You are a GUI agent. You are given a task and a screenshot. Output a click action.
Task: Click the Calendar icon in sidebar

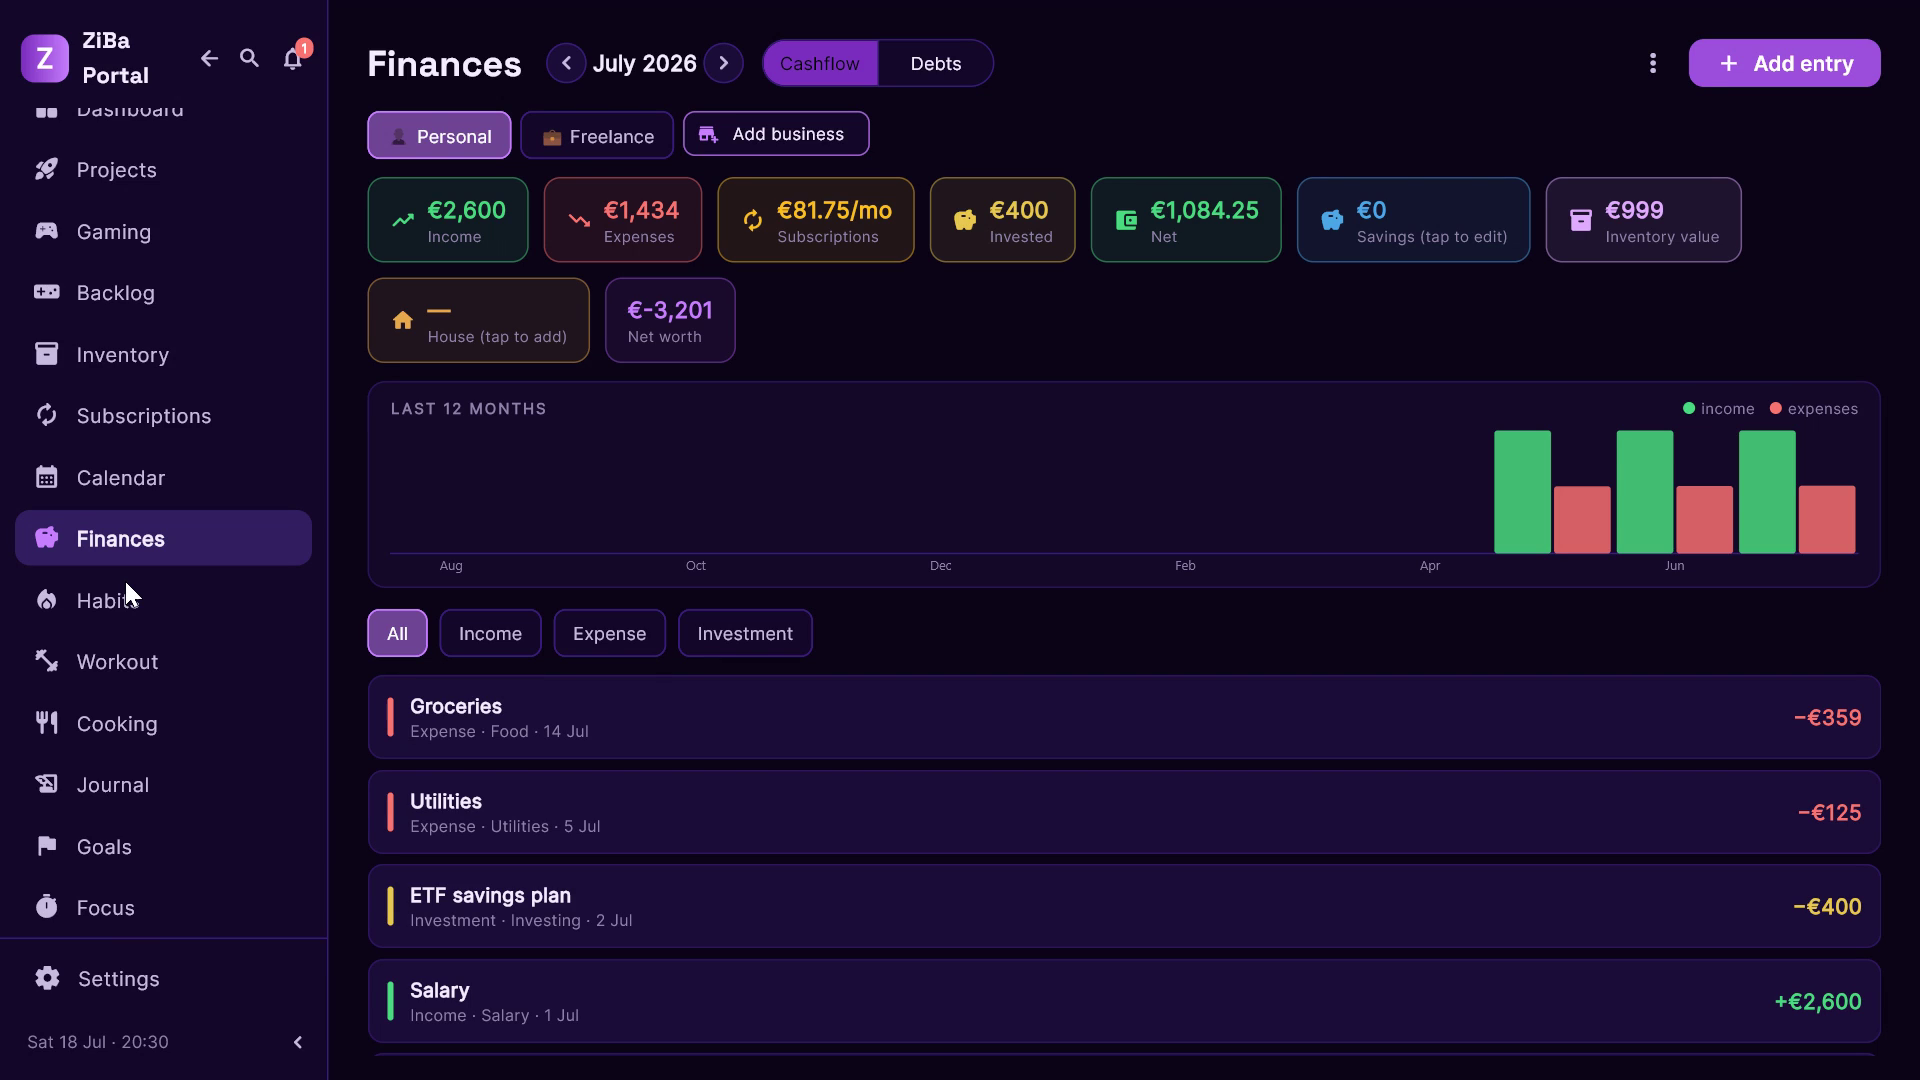click(47, 477)
